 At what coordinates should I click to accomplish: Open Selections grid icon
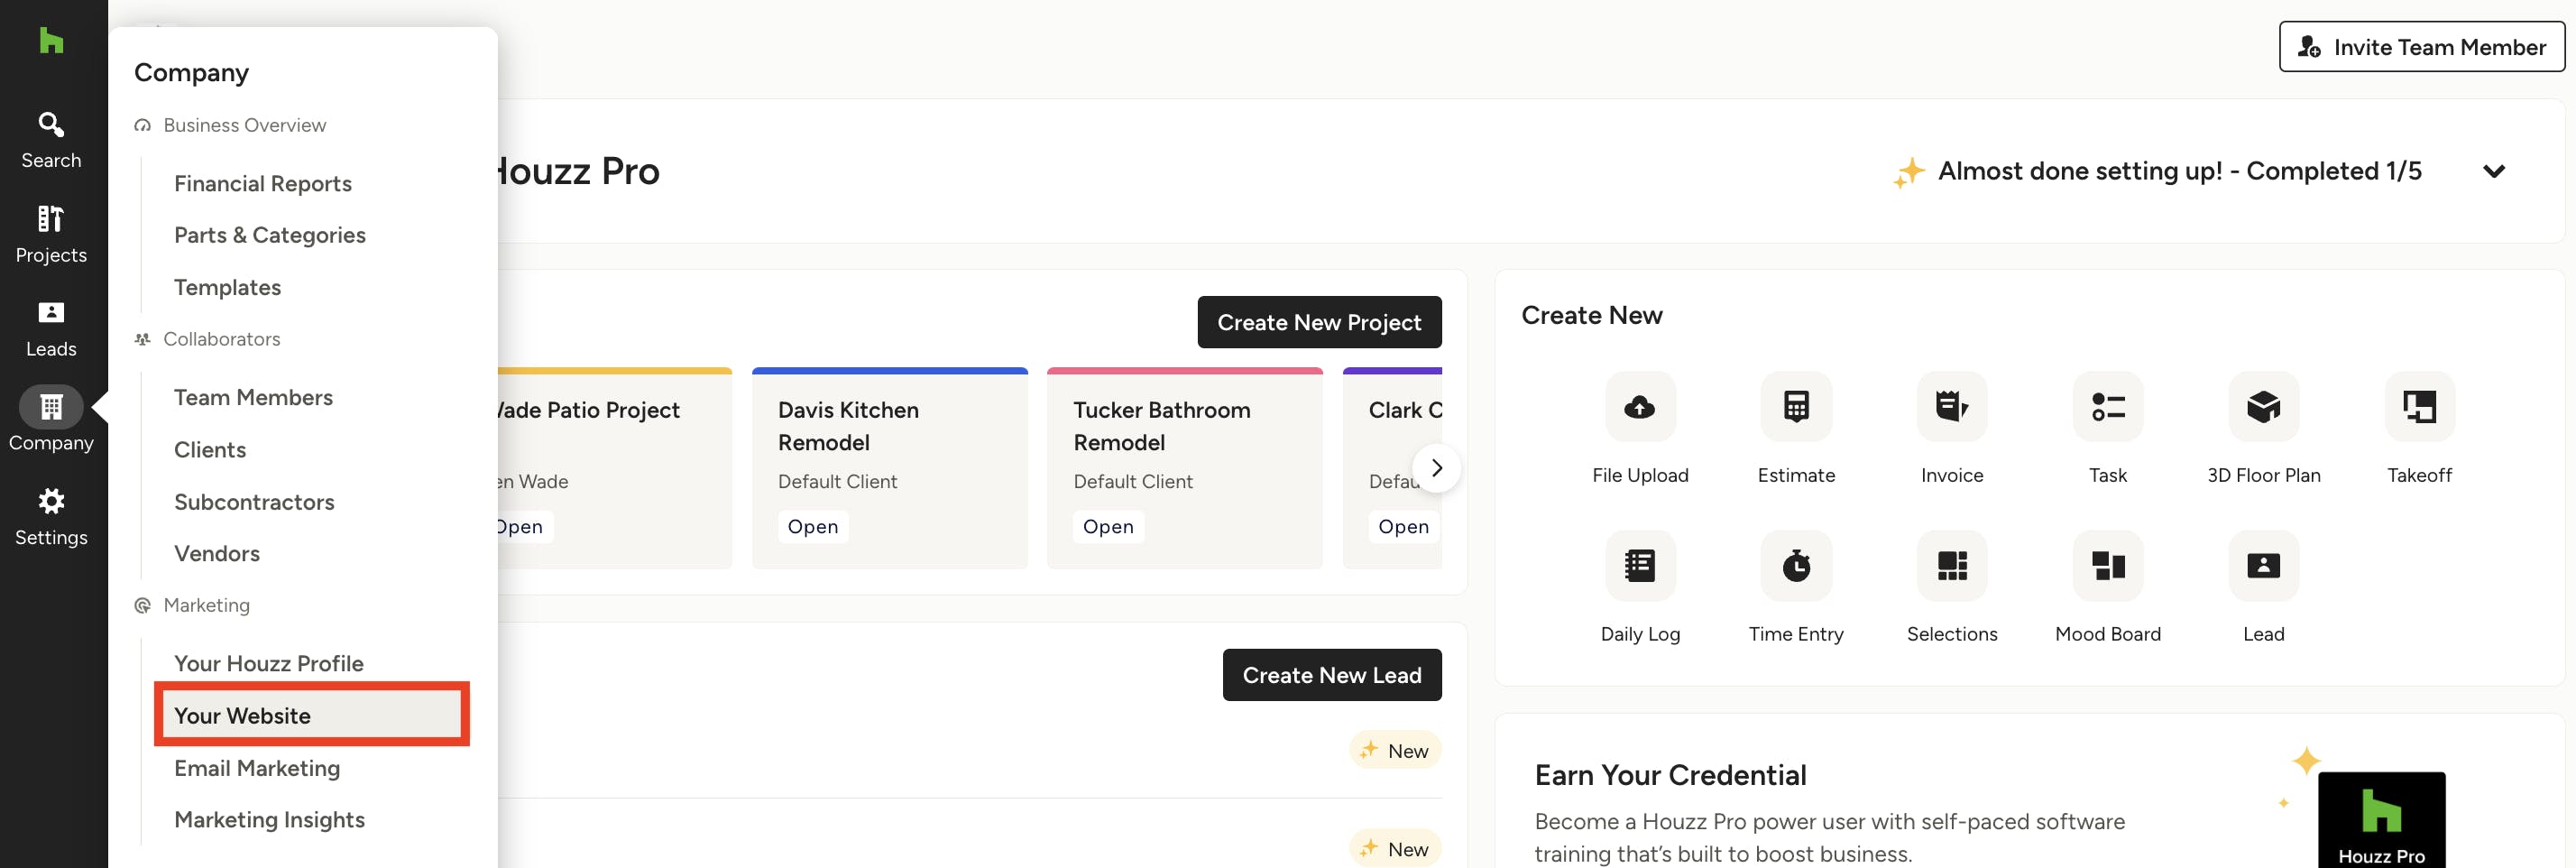point(1951,565)
